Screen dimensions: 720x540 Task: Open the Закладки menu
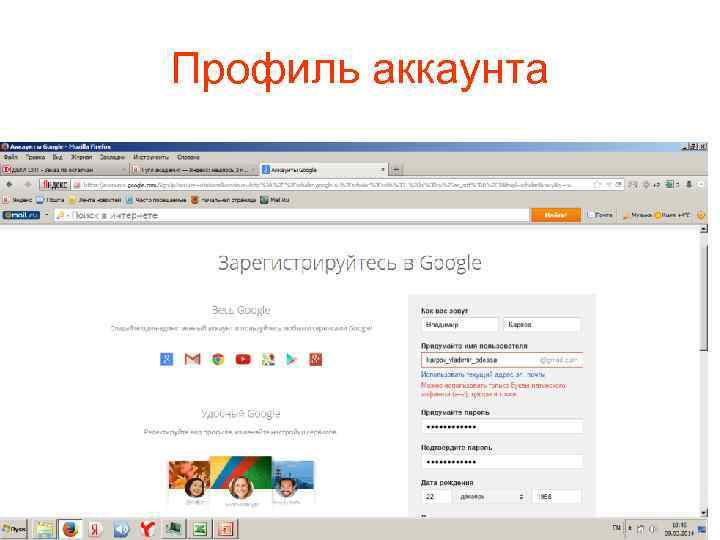coord(112,157)
